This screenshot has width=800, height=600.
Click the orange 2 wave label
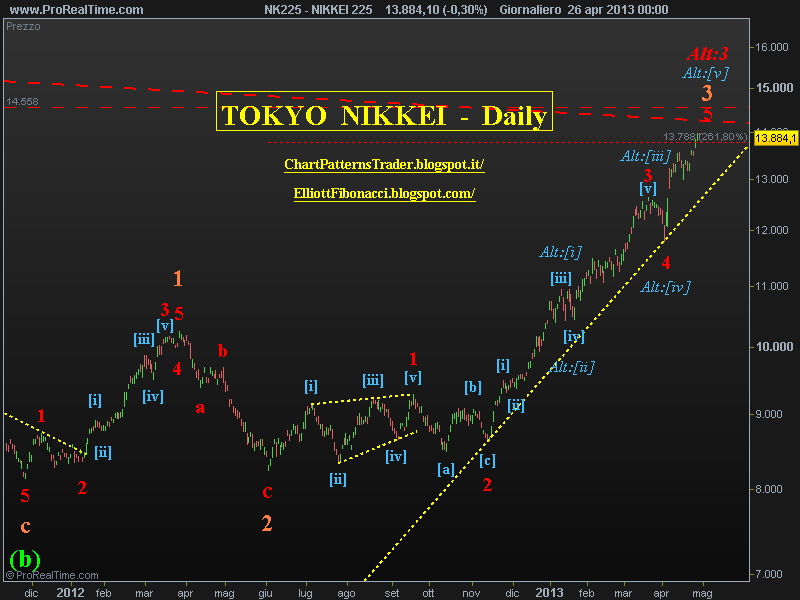pyautogui.click(x=267, y=523)
